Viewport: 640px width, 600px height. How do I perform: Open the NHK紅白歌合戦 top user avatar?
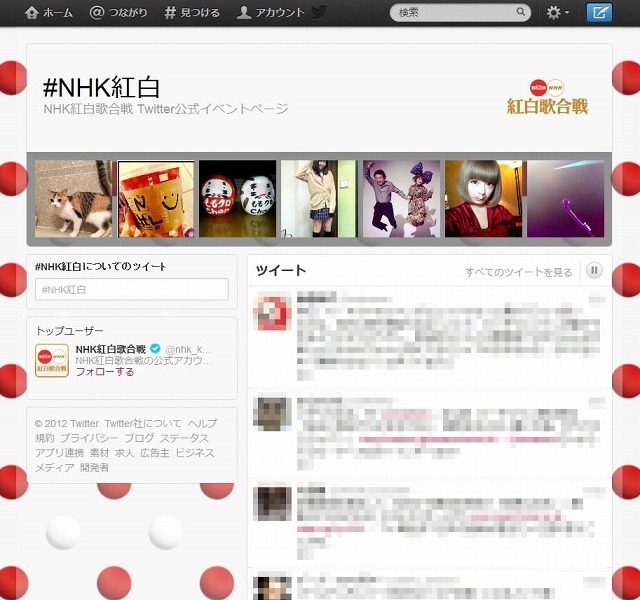52,360
